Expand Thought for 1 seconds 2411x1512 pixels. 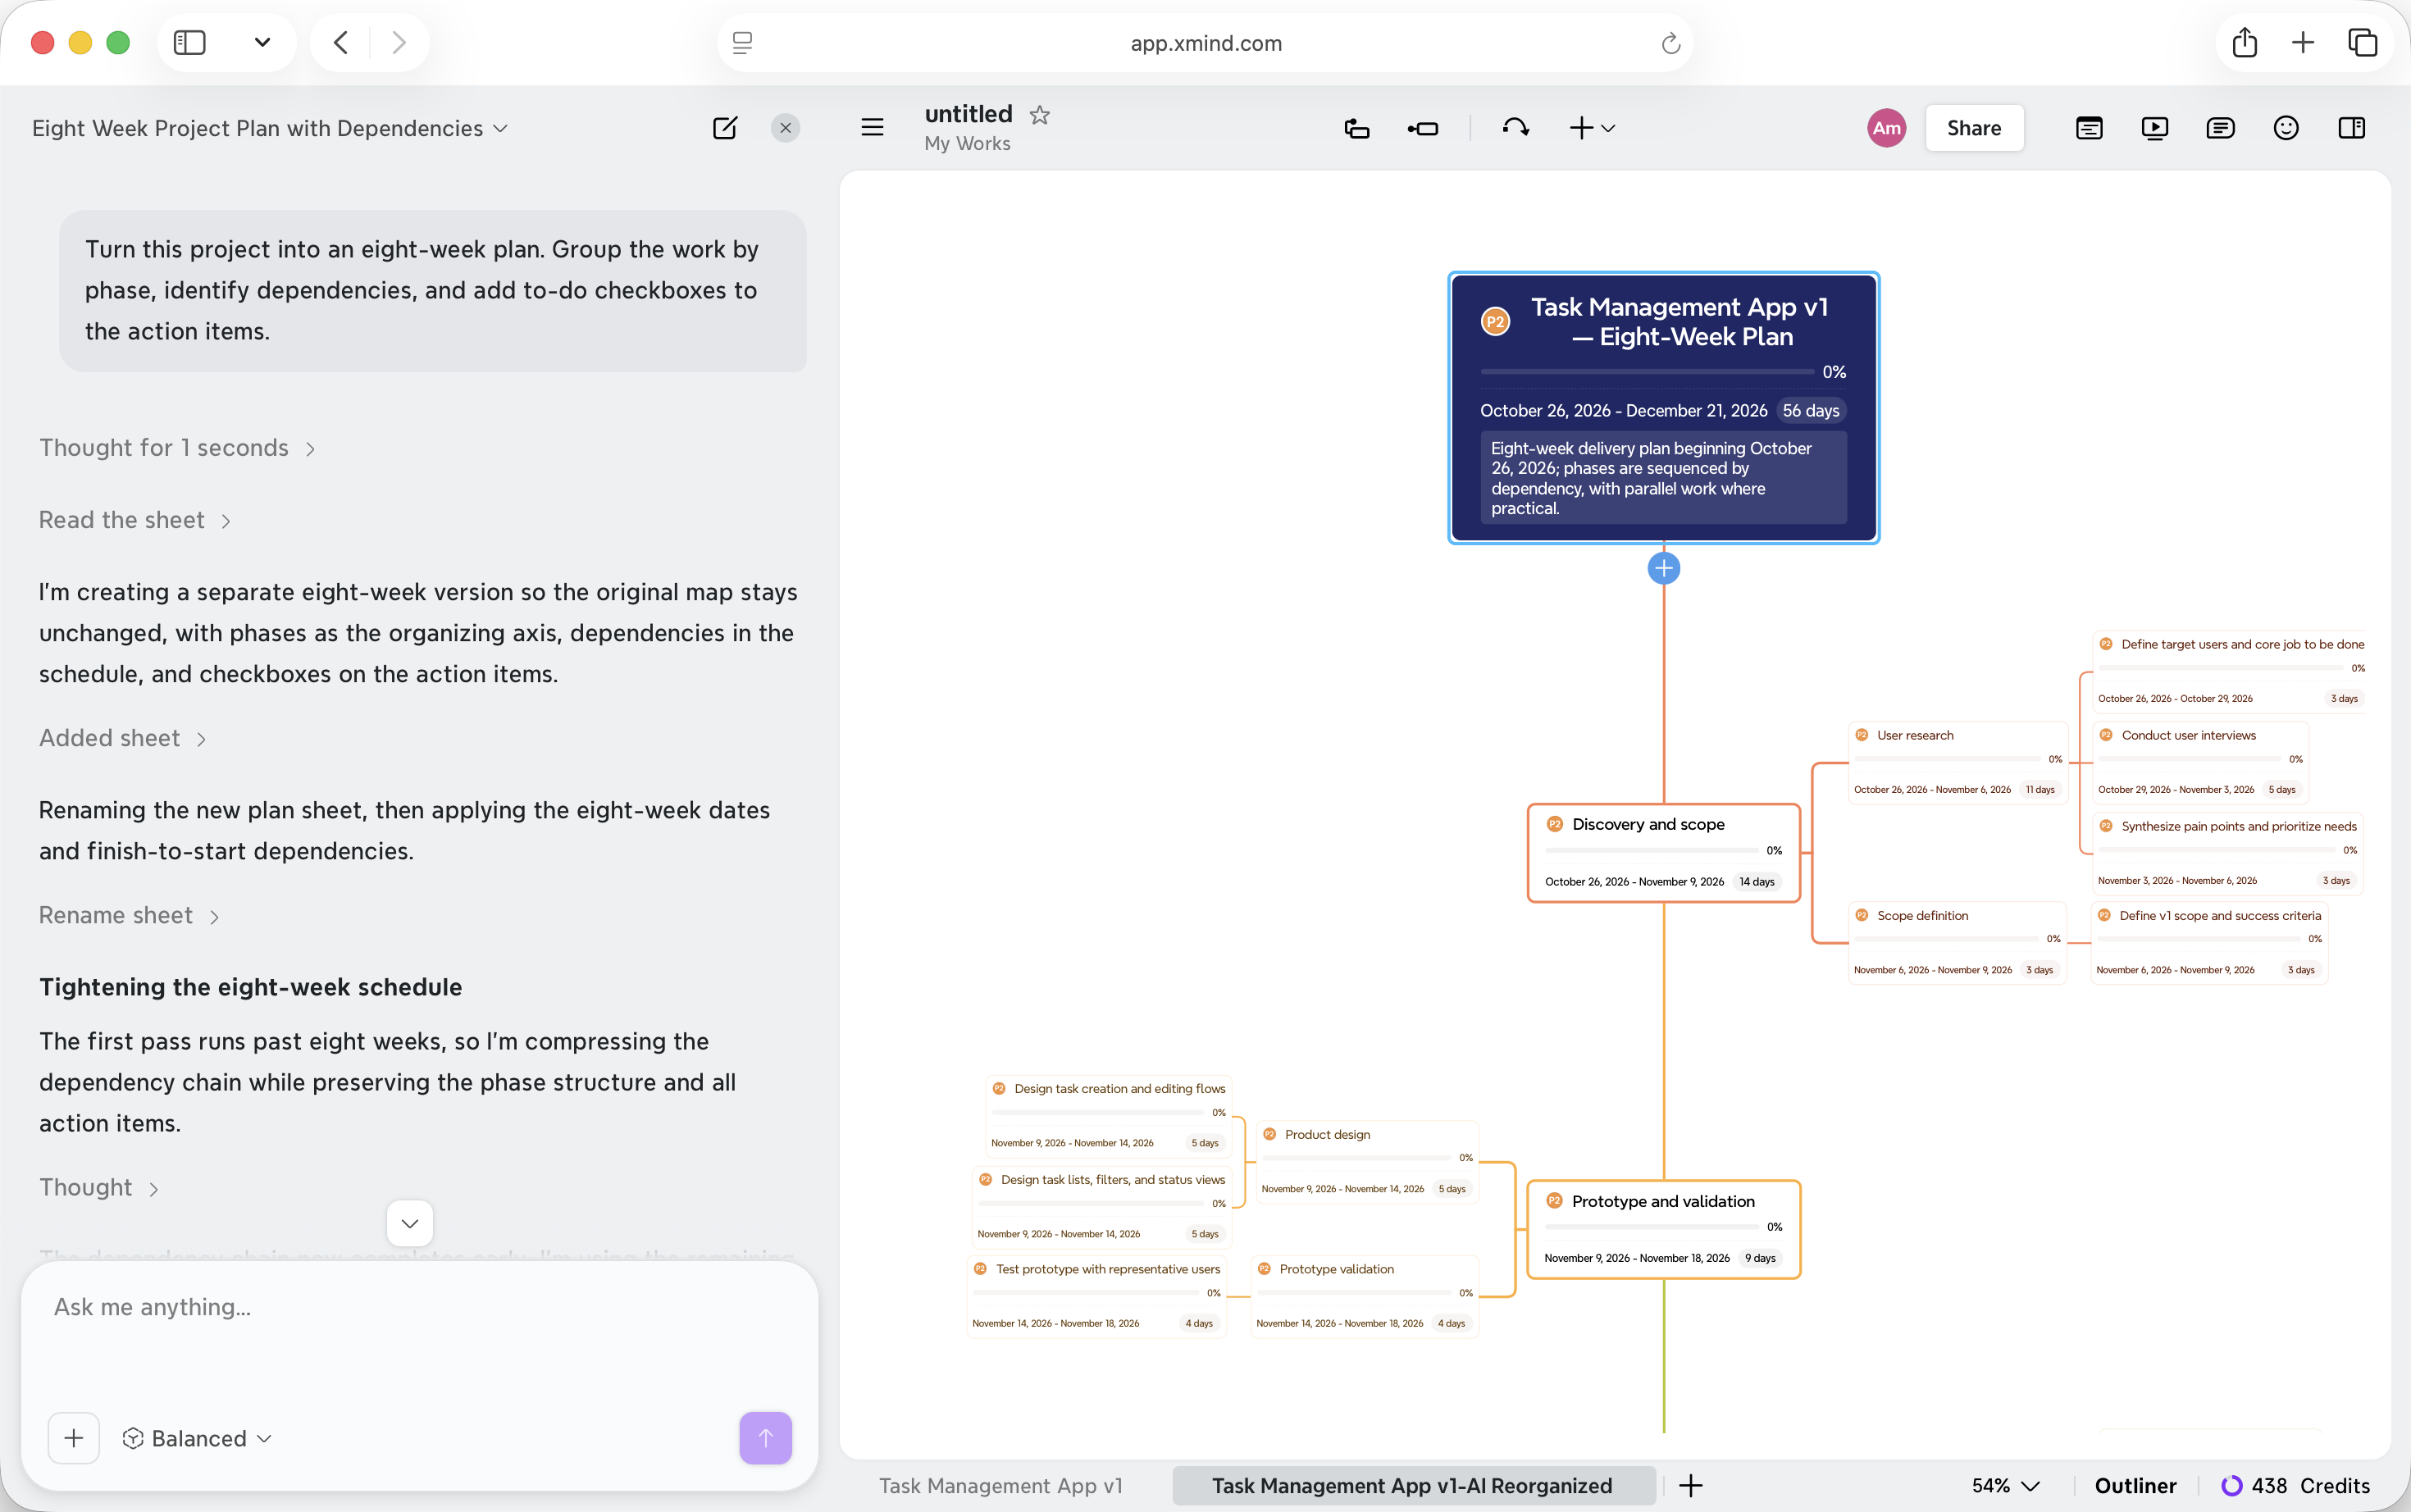point(177,448)
